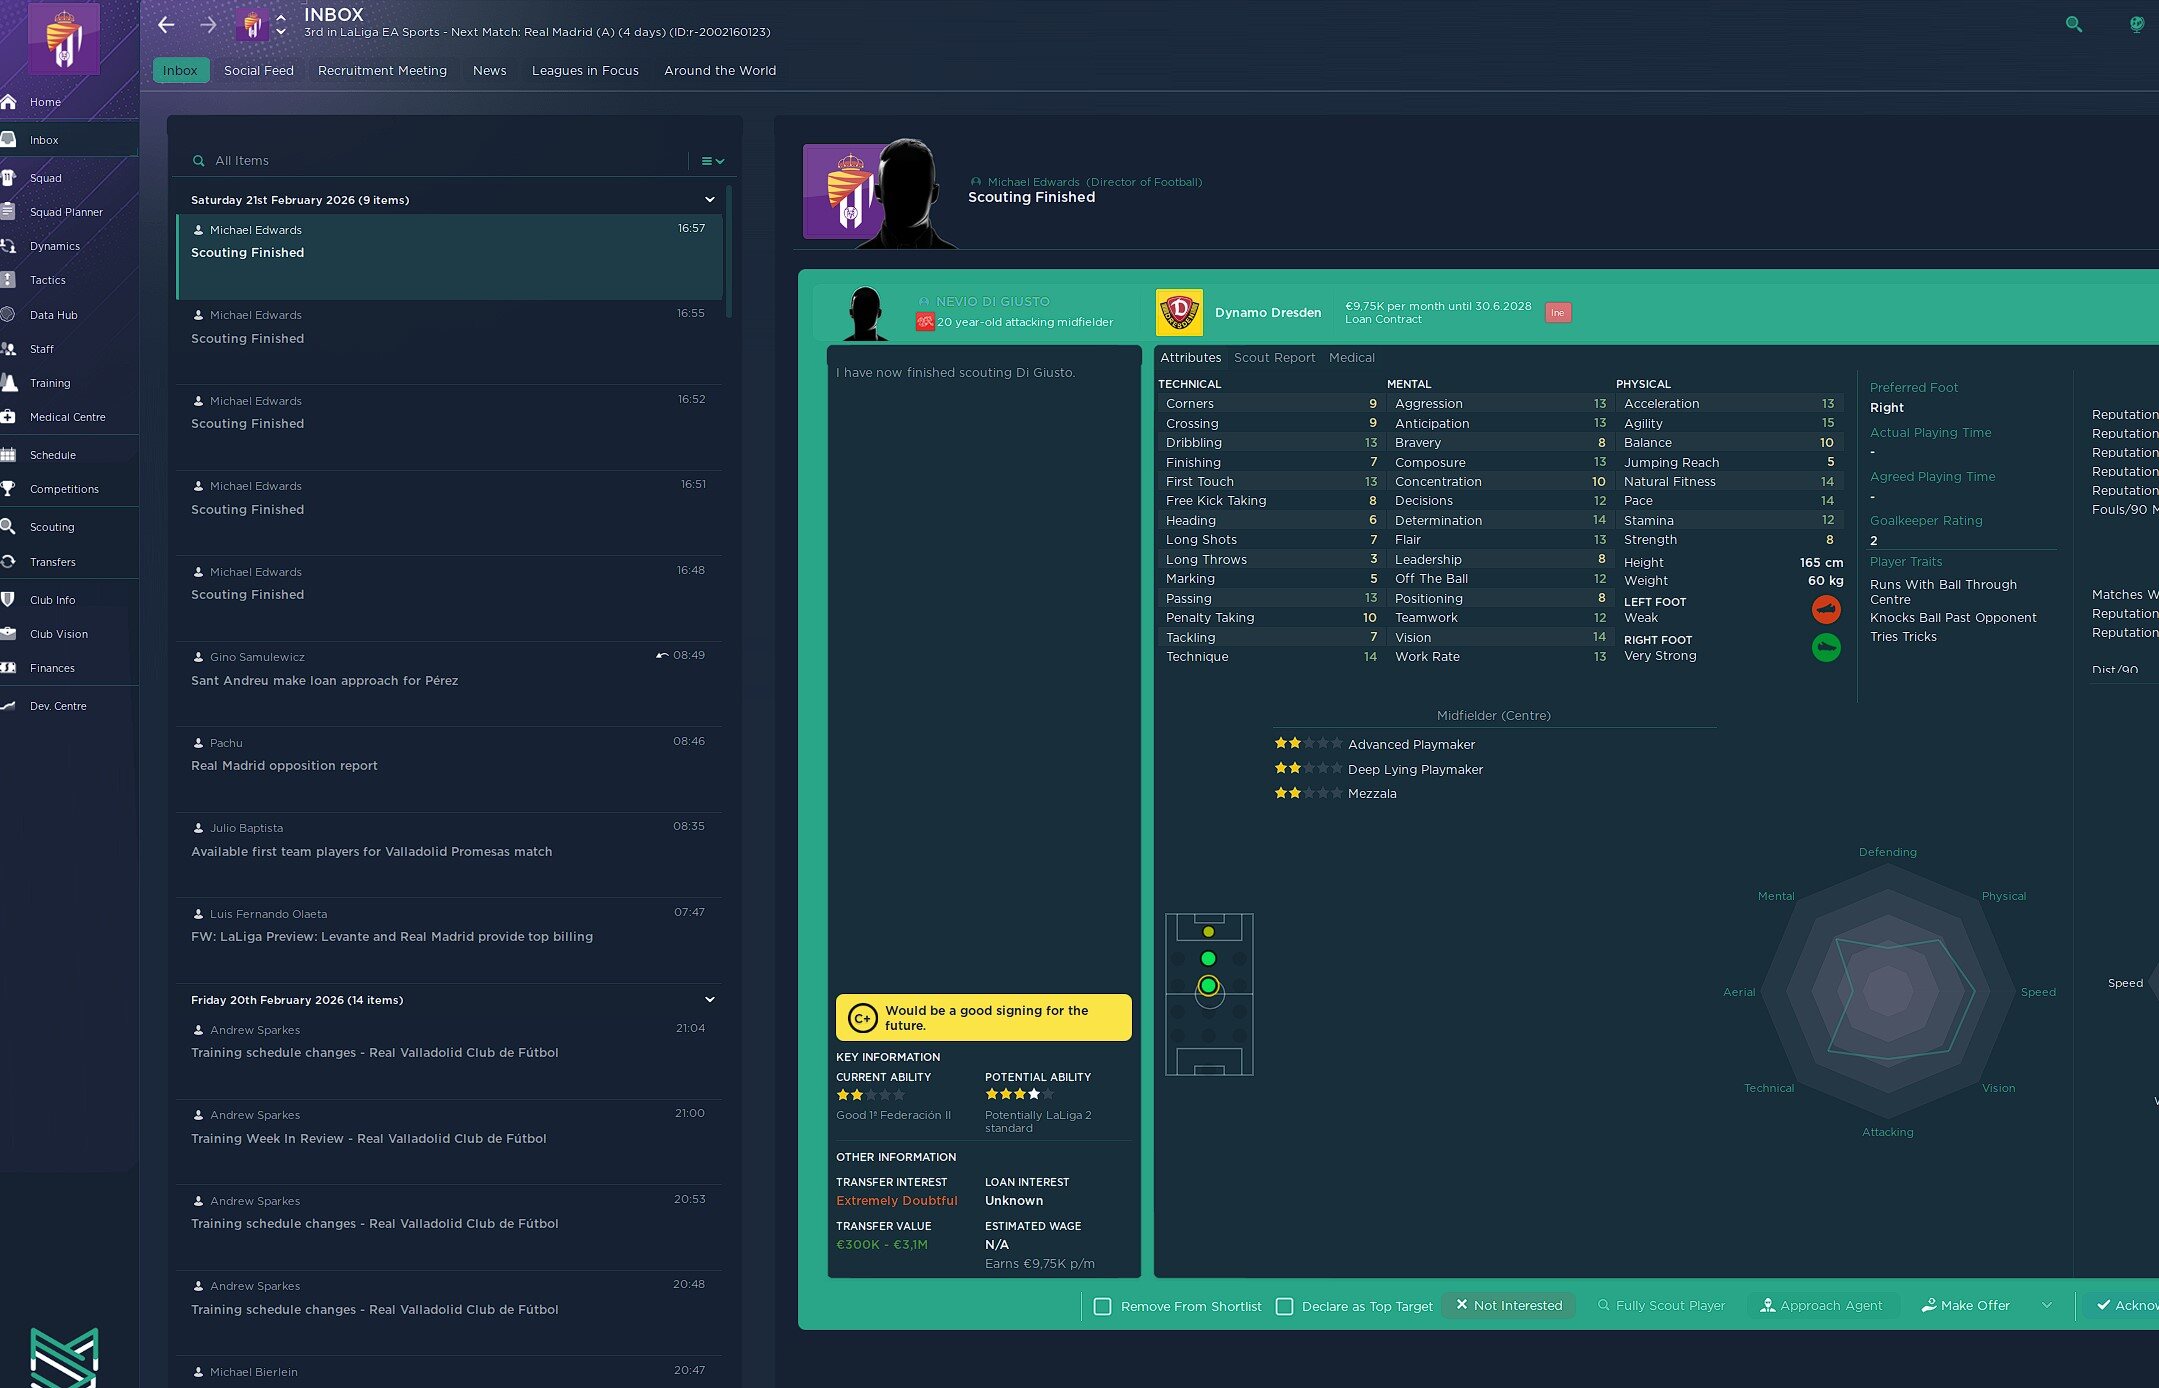Open the Recruitment Meeting tab
2159x1388 pixels.
382,71
